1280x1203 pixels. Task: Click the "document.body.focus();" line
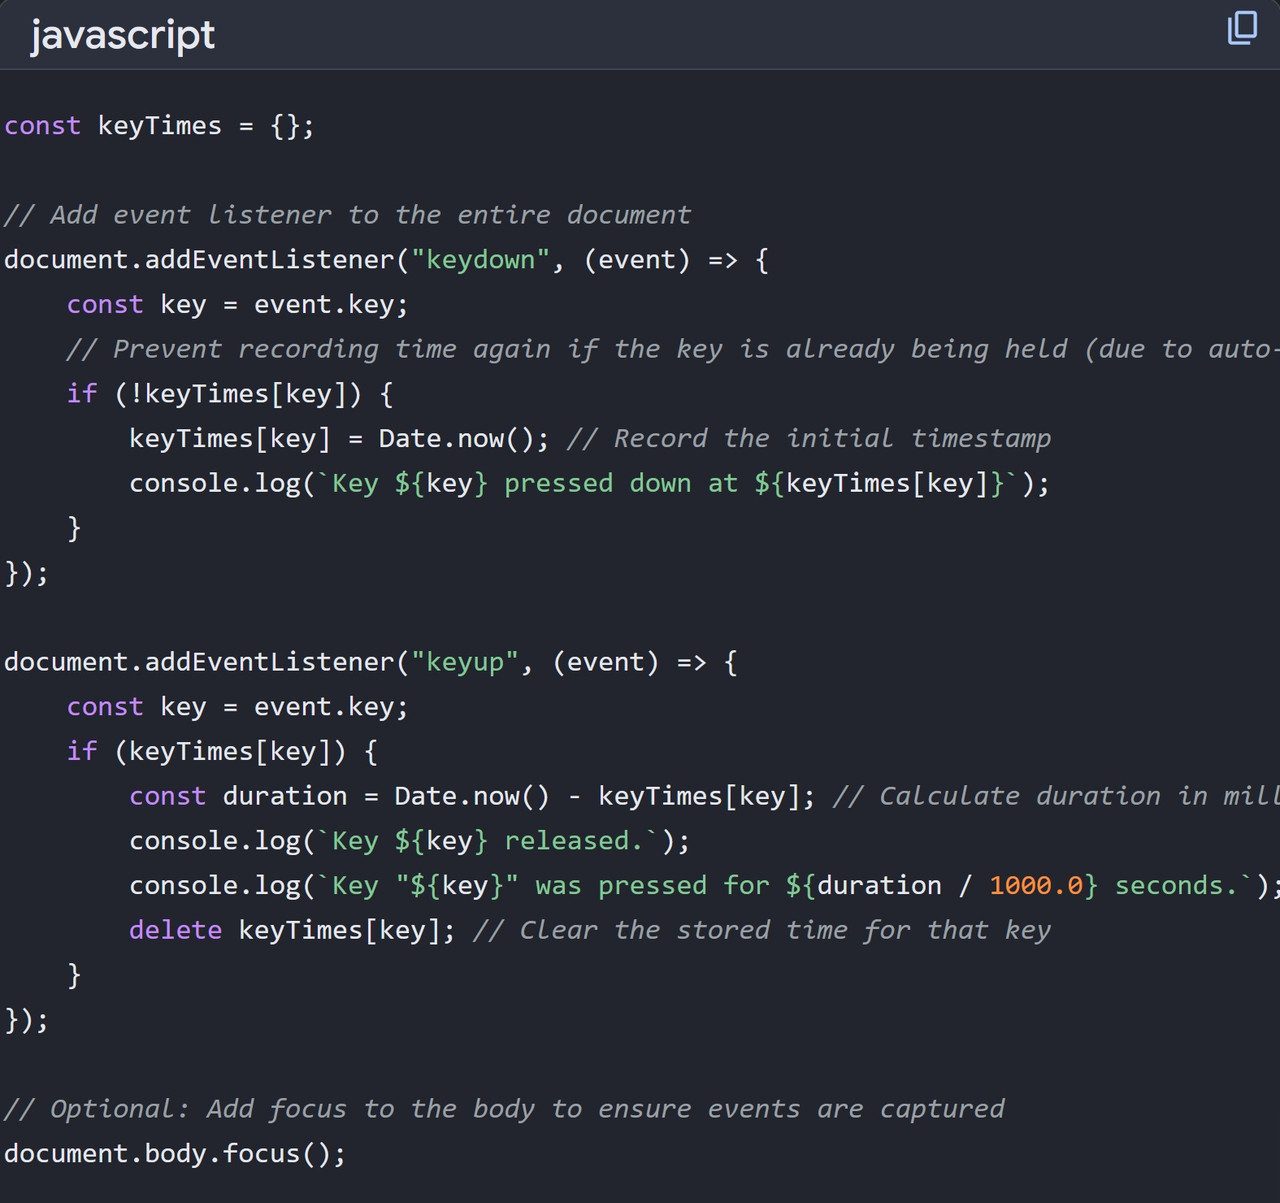[x=175, y=1154]
